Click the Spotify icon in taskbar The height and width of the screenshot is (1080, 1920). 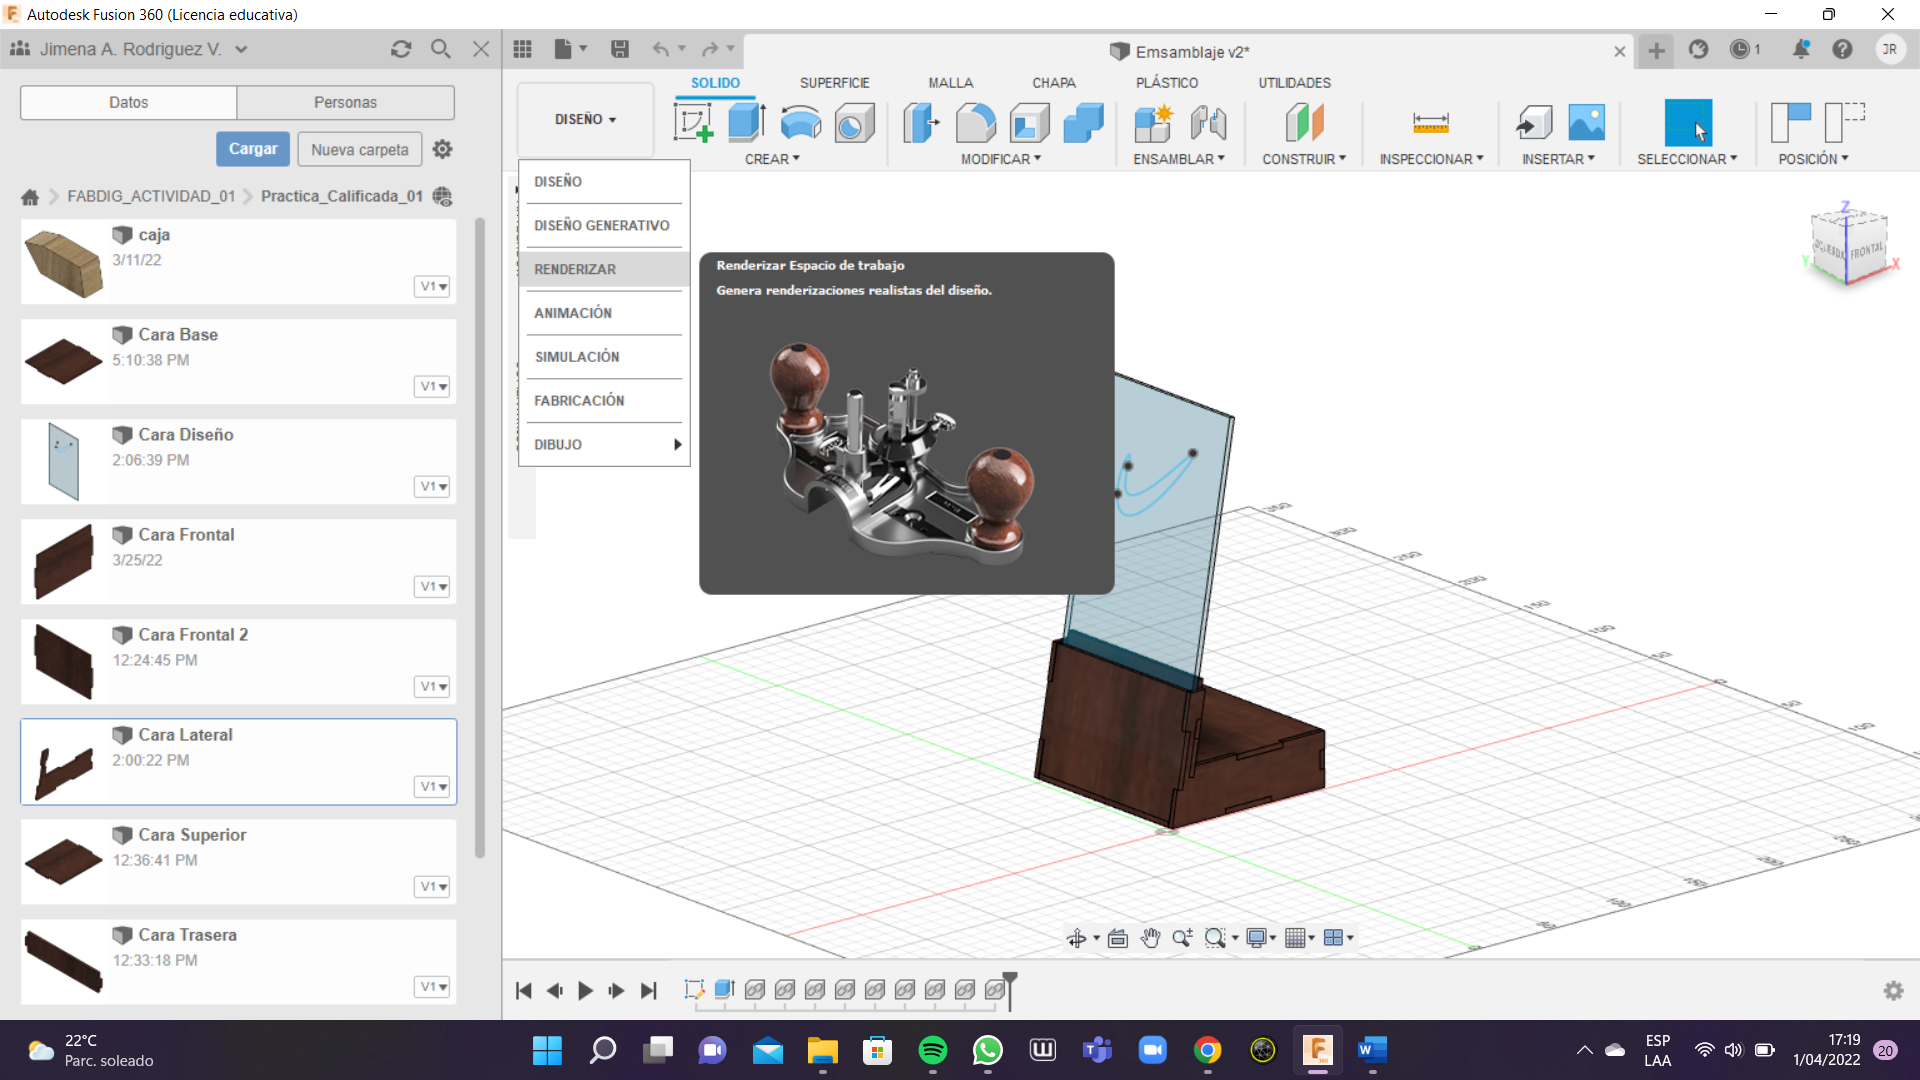[x=932, y=1050]
